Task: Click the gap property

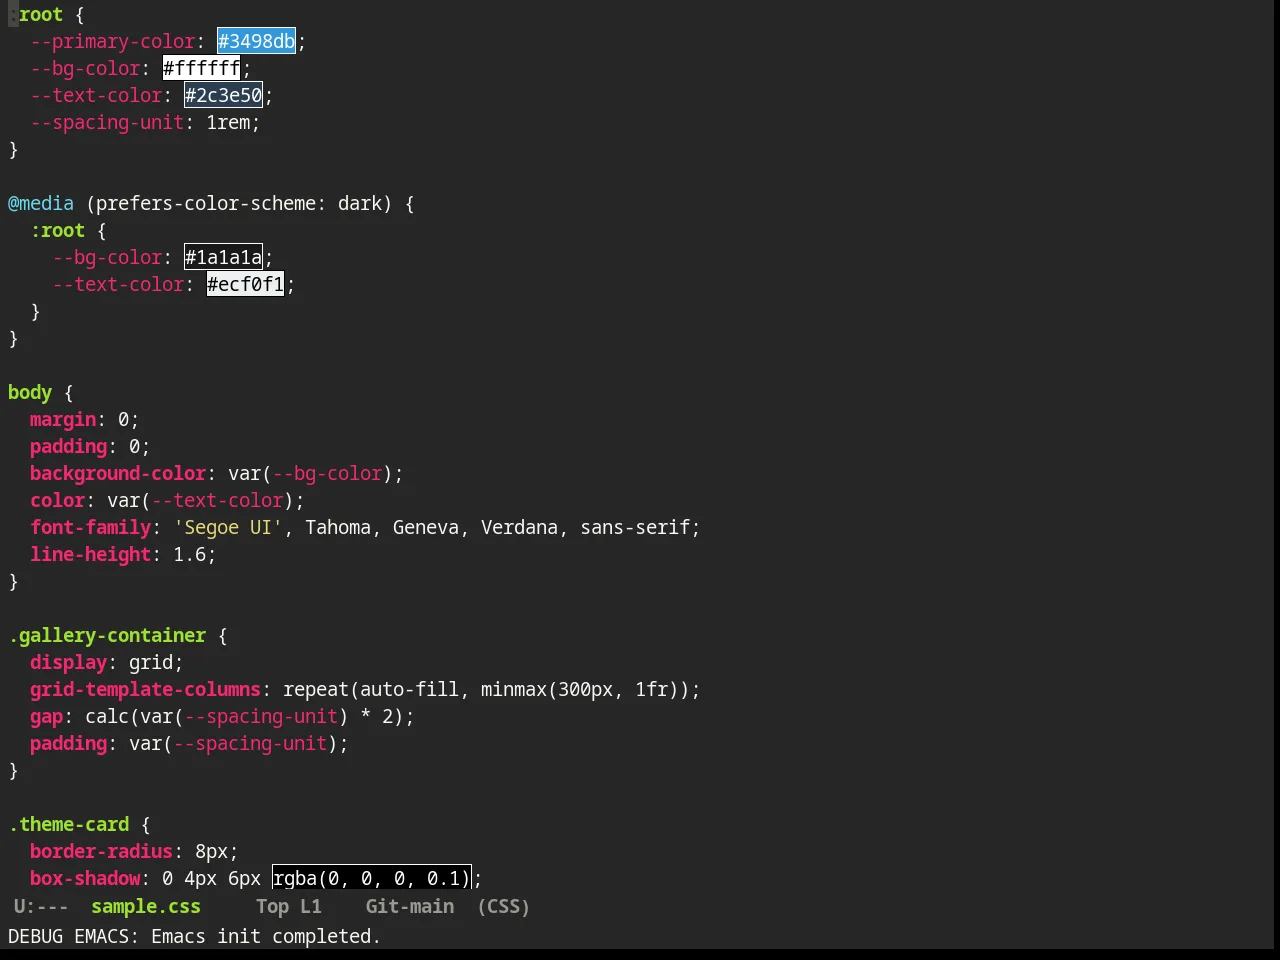Action: tap(46, 716)
